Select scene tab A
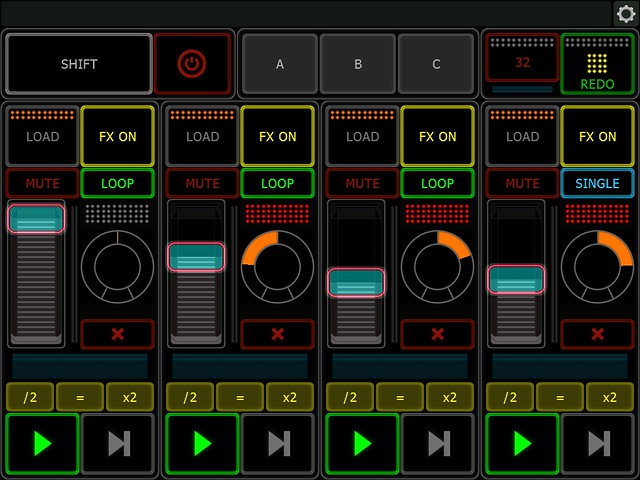This screenshot has width=640, height=480. (x=280, y=64)
